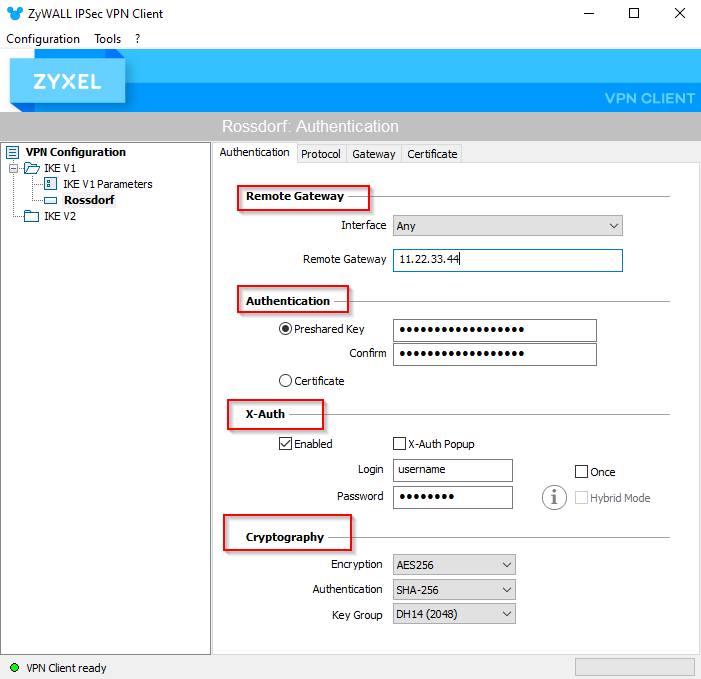The width and height of the screenshot is (701, 679).
Task: Click the IKE V1 Parameters document icon
Action: tap(50, 184)
